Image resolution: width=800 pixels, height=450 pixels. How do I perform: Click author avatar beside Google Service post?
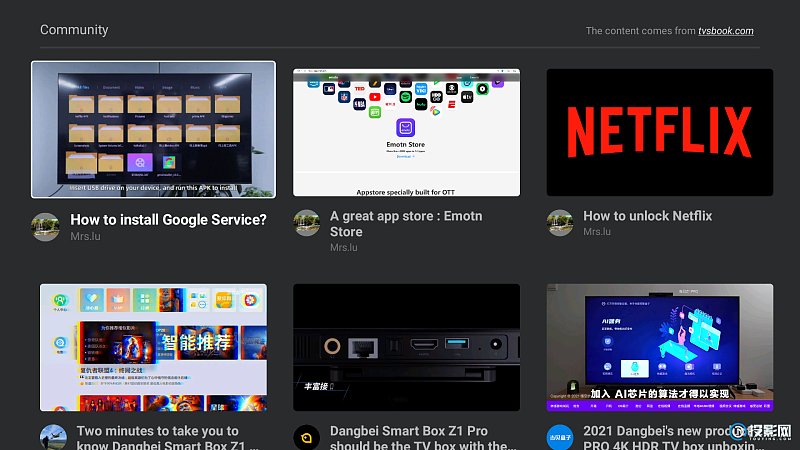[x=45, y=227]
